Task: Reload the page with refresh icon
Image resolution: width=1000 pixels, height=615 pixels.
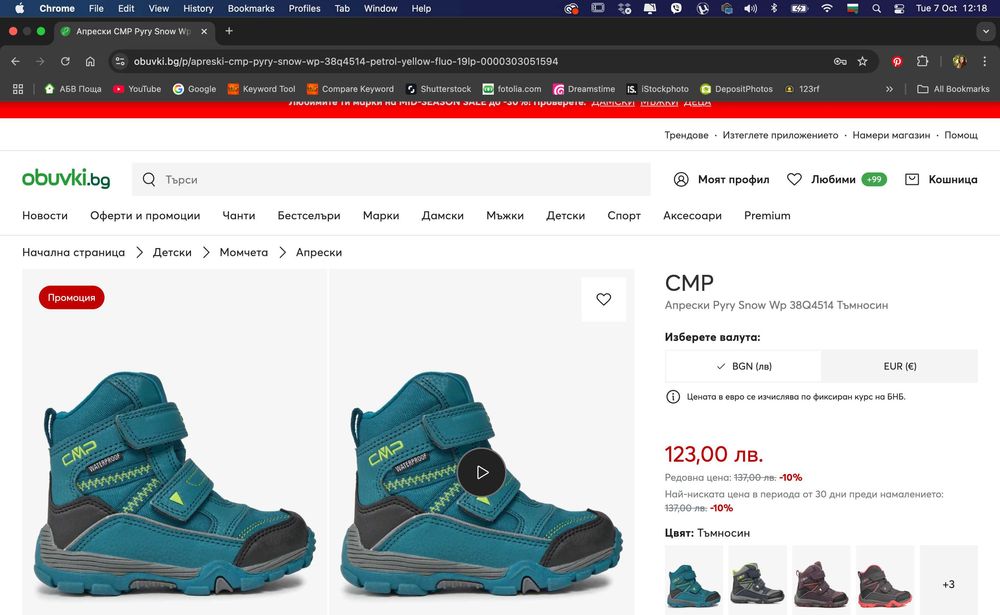Action: tap(65, 61)
